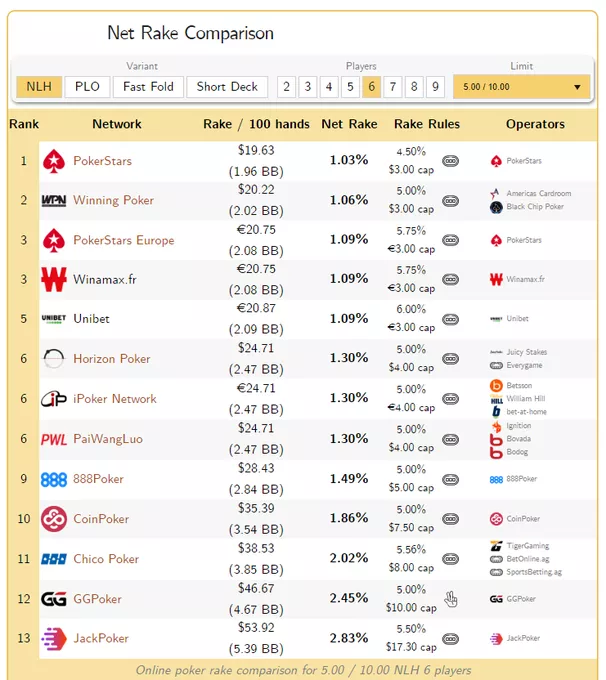Set players to 8
Viewport: 606px width, 680px height.
(x=414, y=87)
